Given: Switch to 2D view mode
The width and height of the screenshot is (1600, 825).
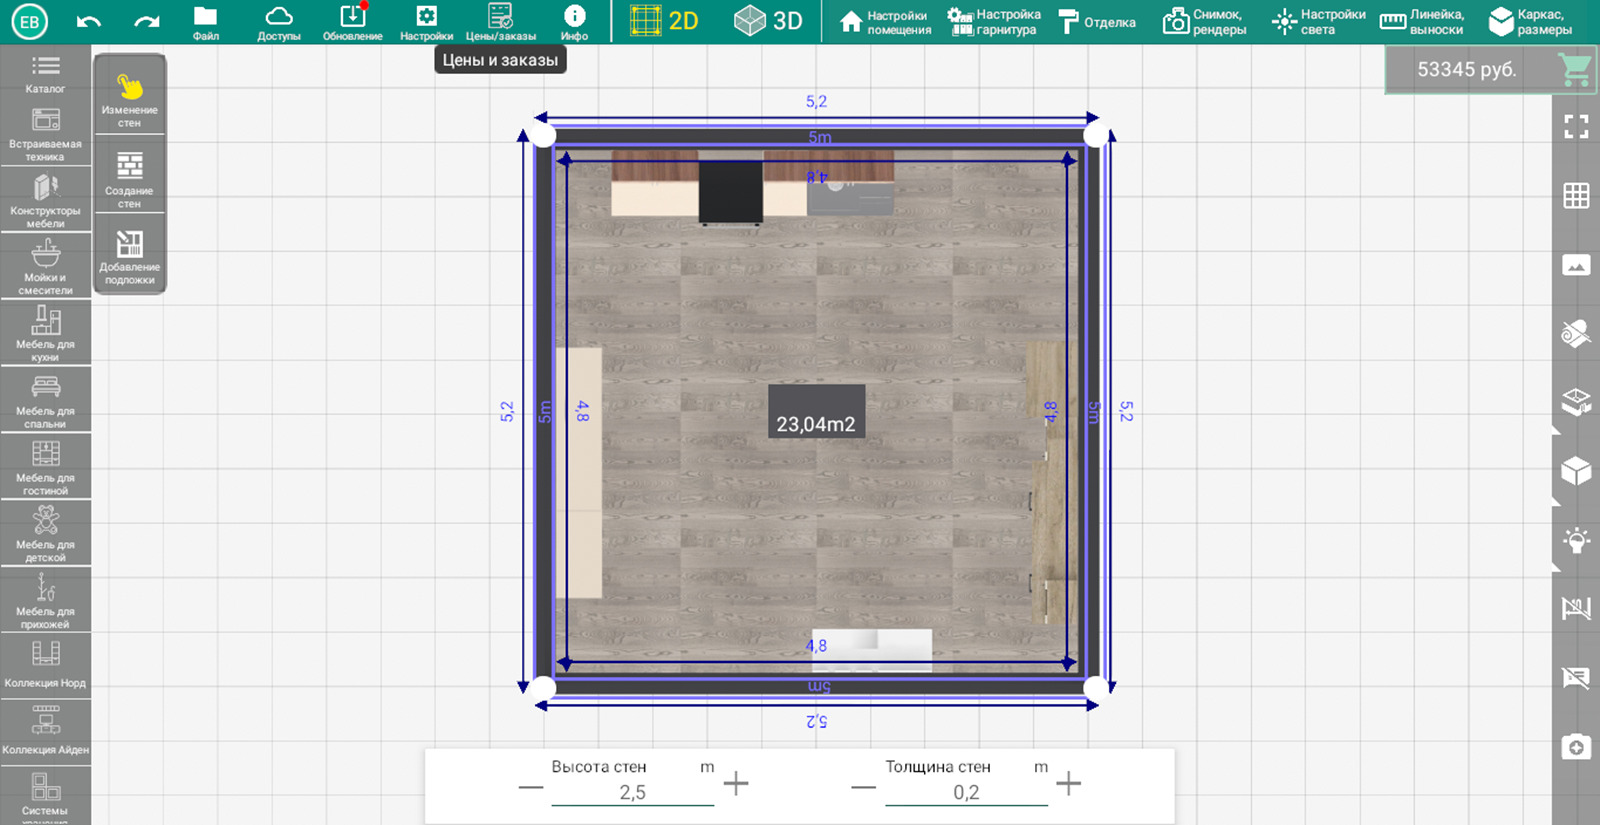Looking at the screenshot, I should pyautogui.click(x=665, y=21).
